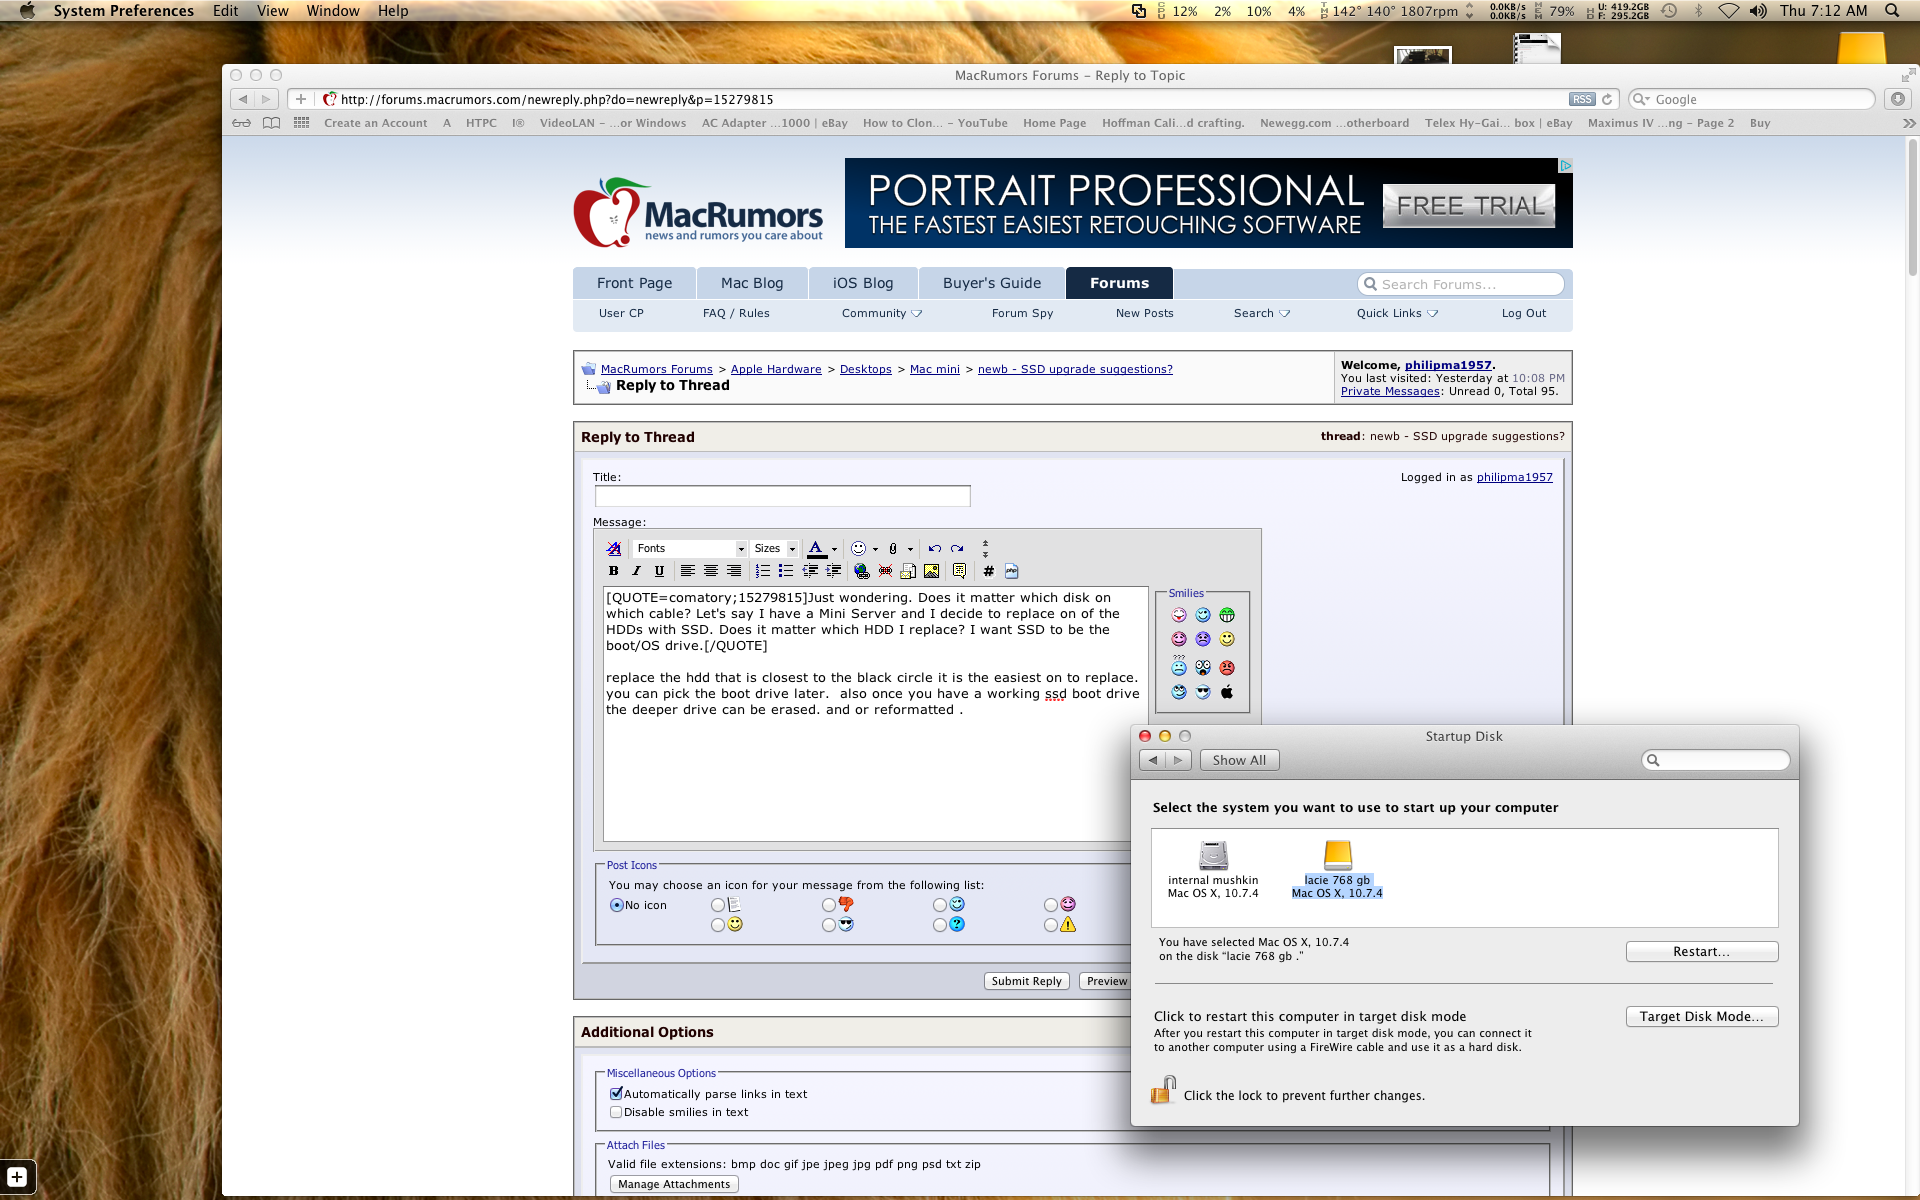The height and width of the screenshot is (1200, 1920).
Task: Insert the Apple logo smilie
Action: click(x=1227, y=692)
